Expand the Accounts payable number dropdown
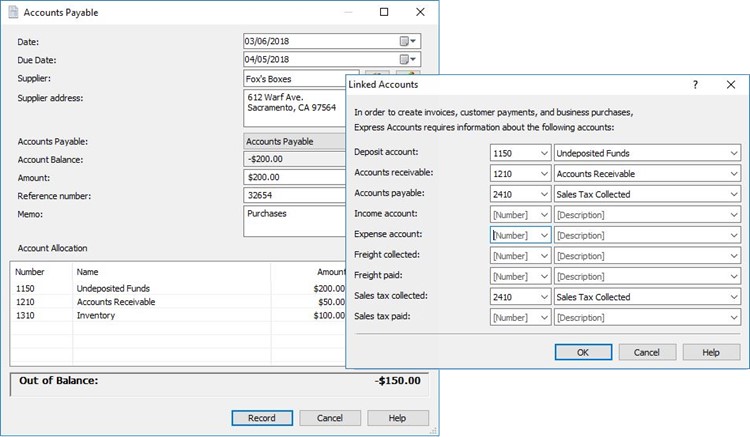The height and width of the screenshot is (437, 750). coord(544,194)
